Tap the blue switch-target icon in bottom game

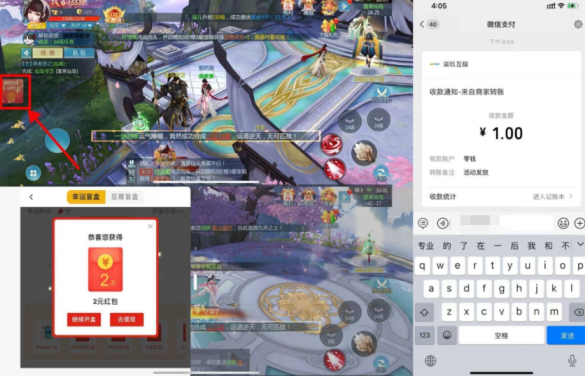381,363
